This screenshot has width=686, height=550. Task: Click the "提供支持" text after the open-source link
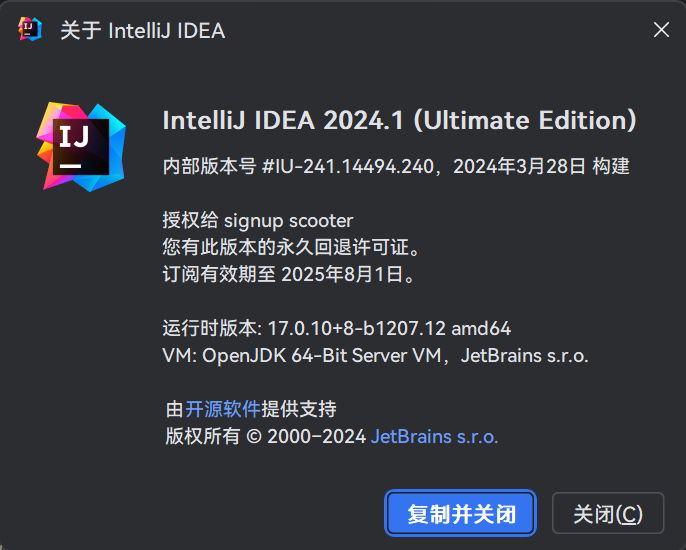click(299, 408)
